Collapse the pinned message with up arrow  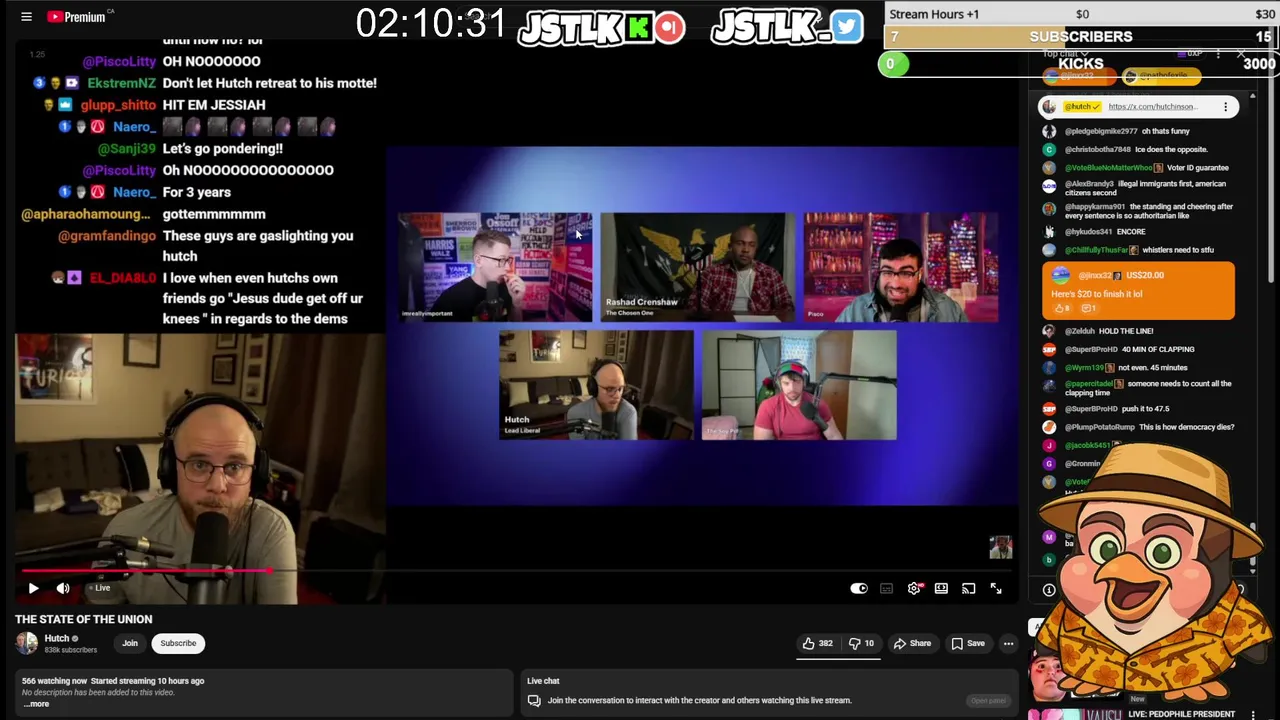point(1252,96)
